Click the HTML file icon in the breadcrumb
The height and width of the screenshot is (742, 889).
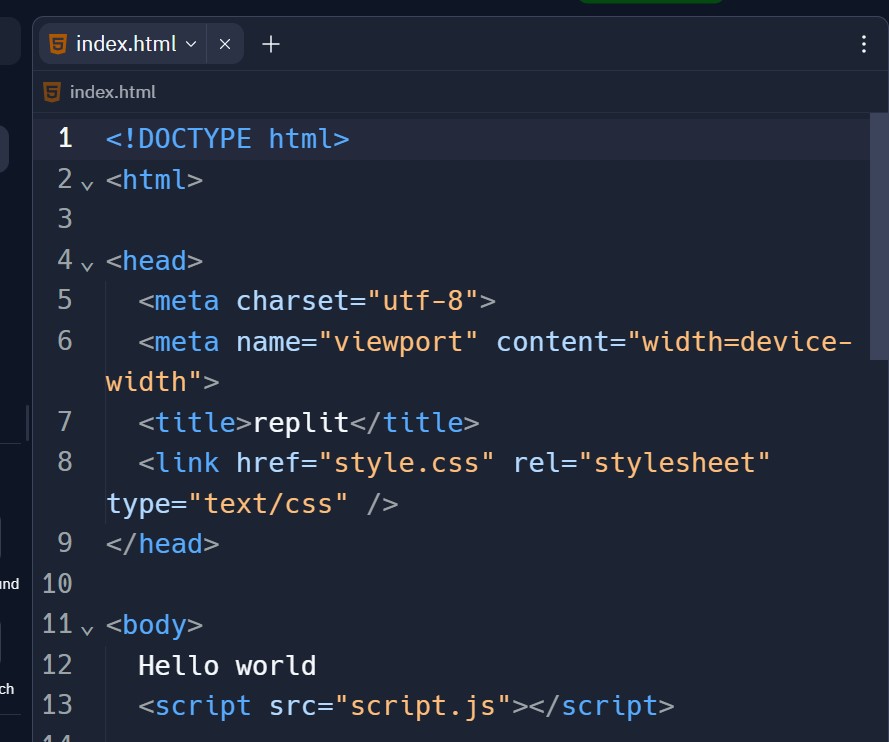[52, 92]
